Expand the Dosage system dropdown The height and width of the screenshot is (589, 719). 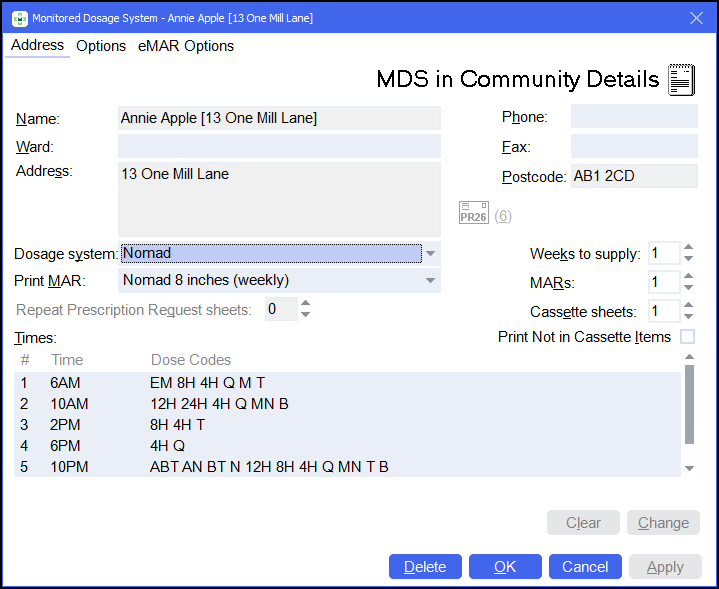click(x=430, y=254)
